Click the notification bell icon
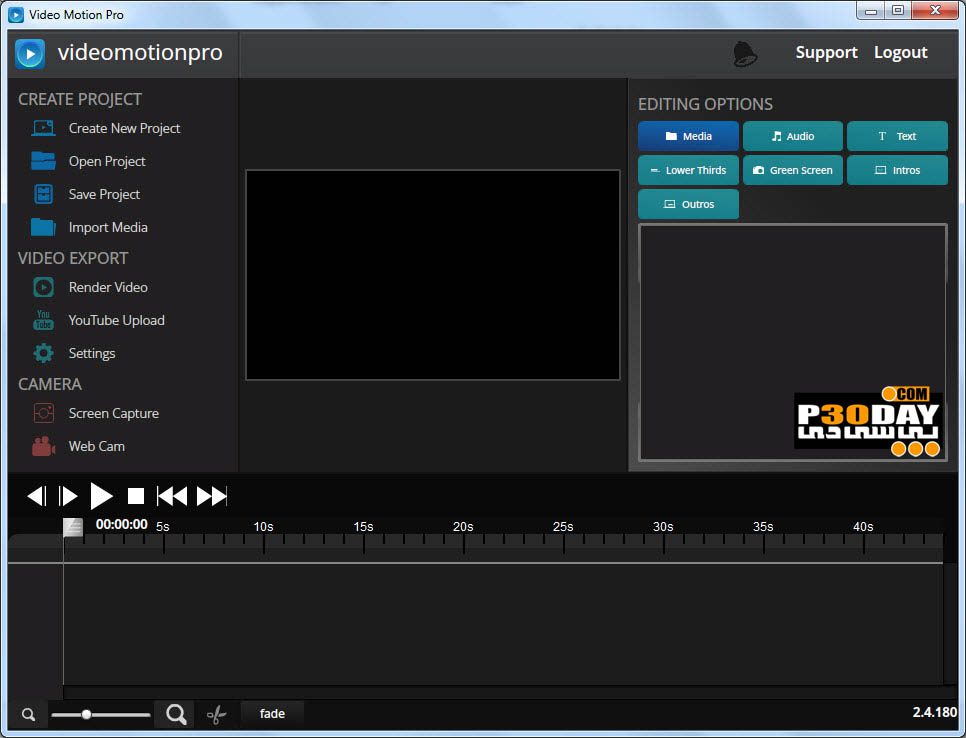The width and height of the screenshot is (966, 738). tap(745, 54)
